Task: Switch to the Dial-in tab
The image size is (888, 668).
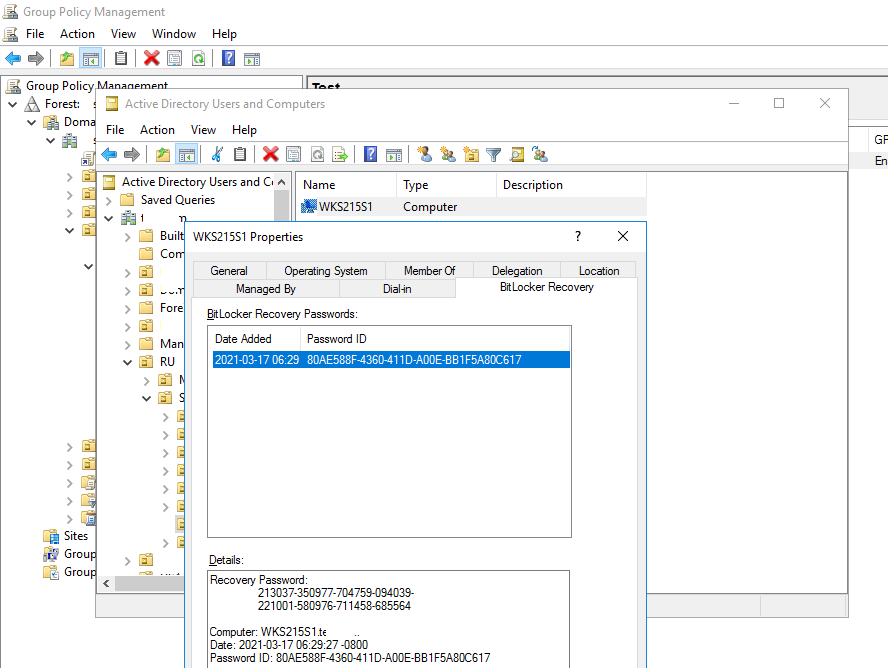Action: (397, 289)
